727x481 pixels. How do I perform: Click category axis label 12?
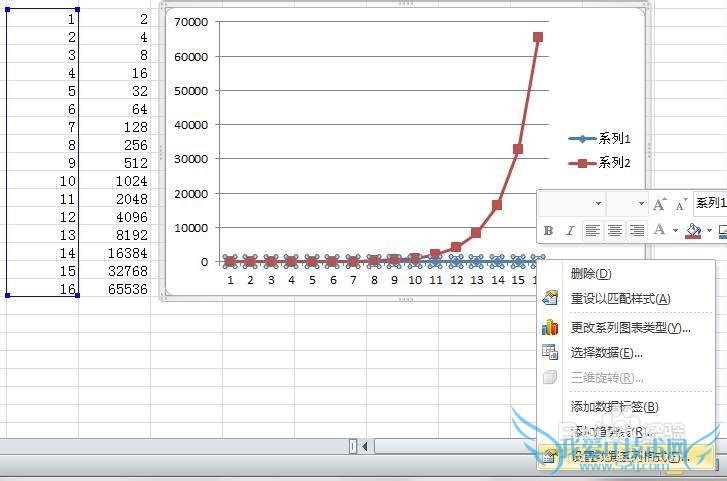(457, 280)
